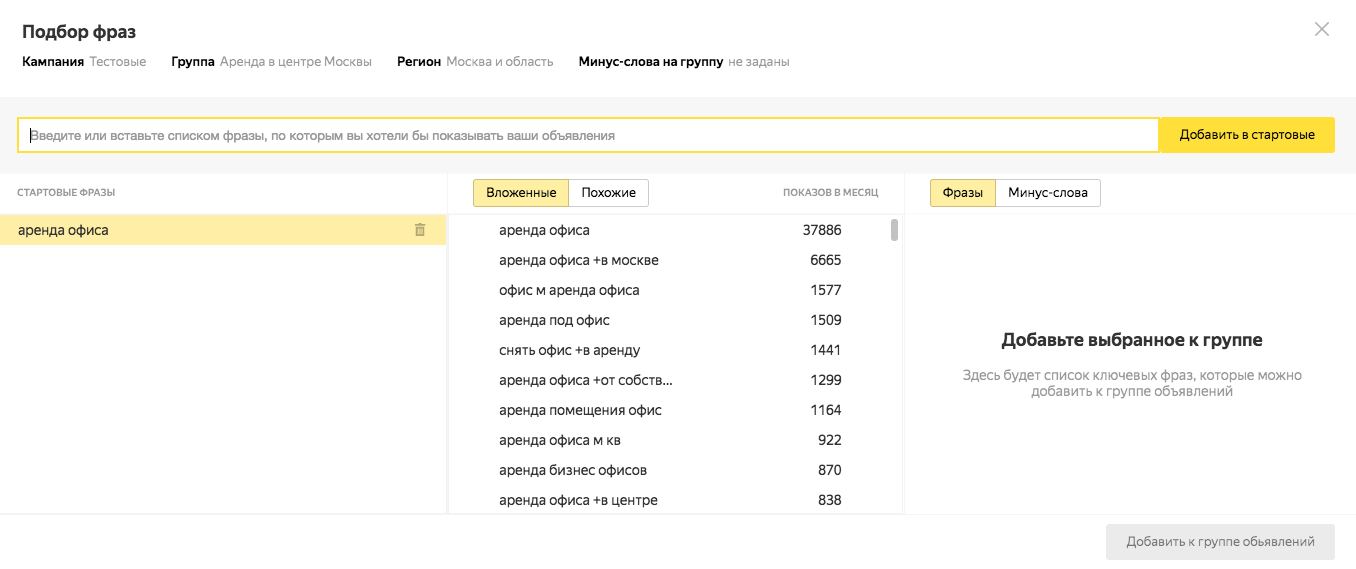Select the Фразы tab

[963, 192]
